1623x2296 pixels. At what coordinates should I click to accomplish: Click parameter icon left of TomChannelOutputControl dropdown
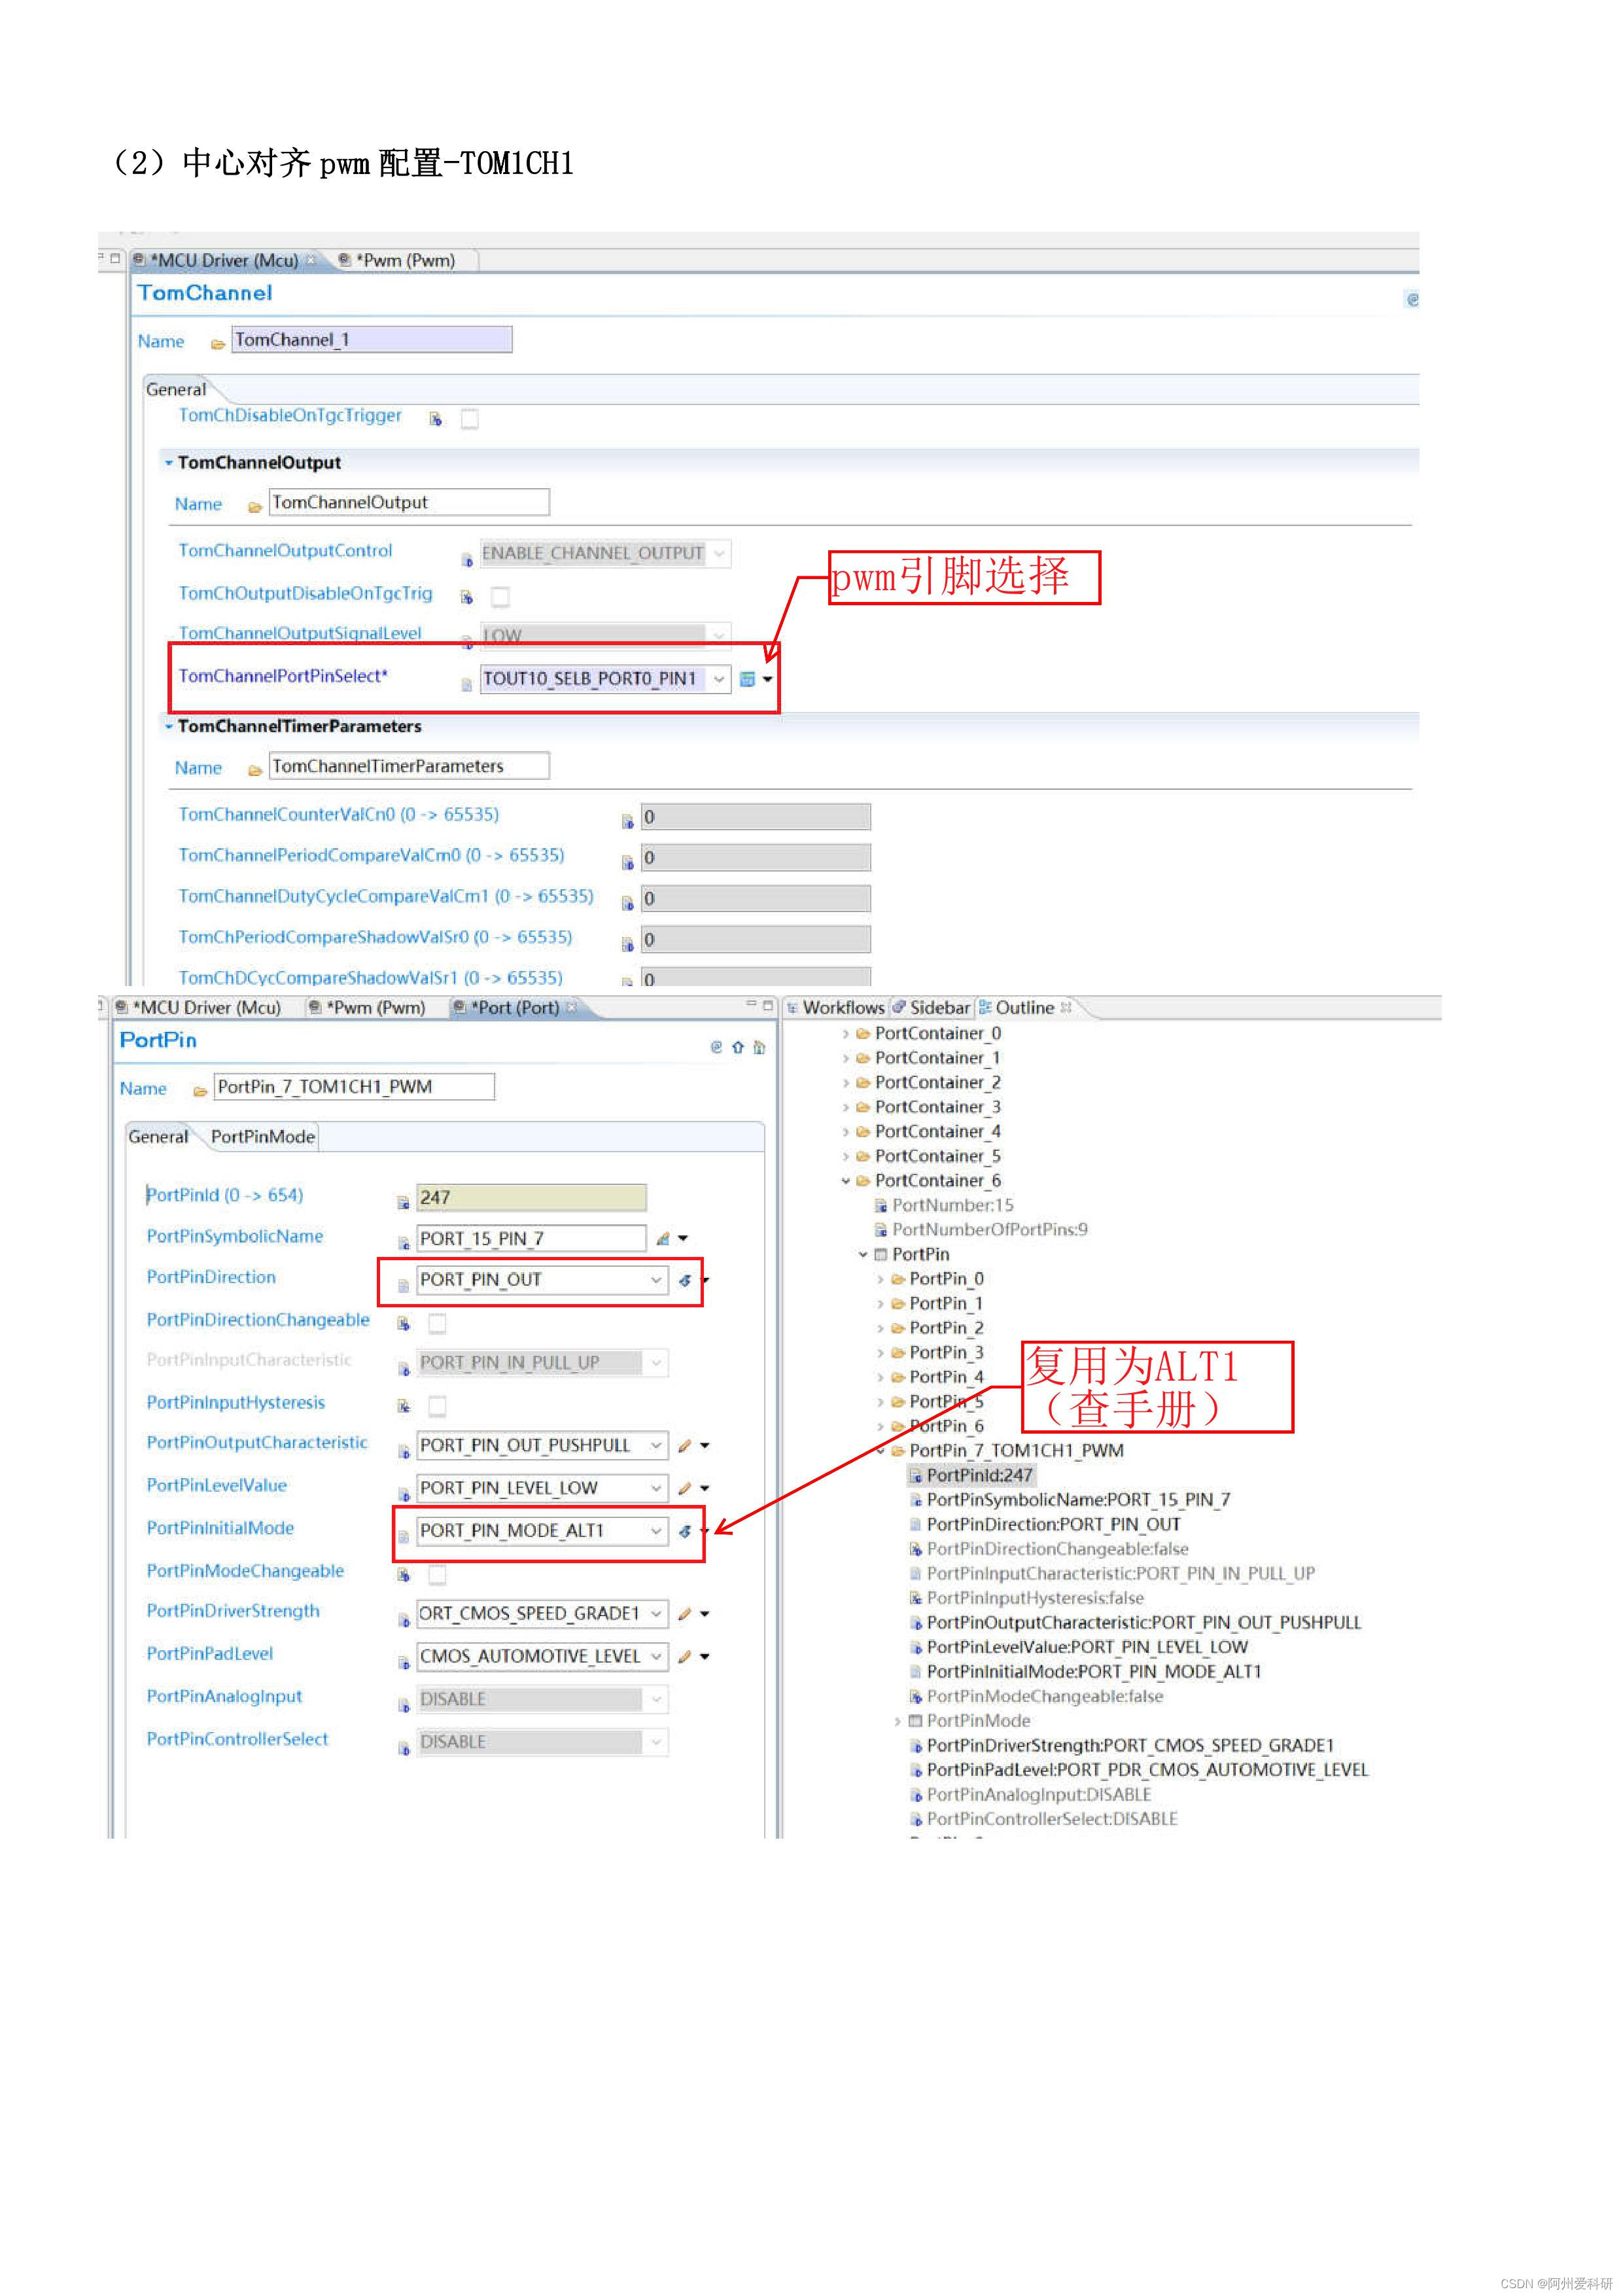tap(466, 559)
